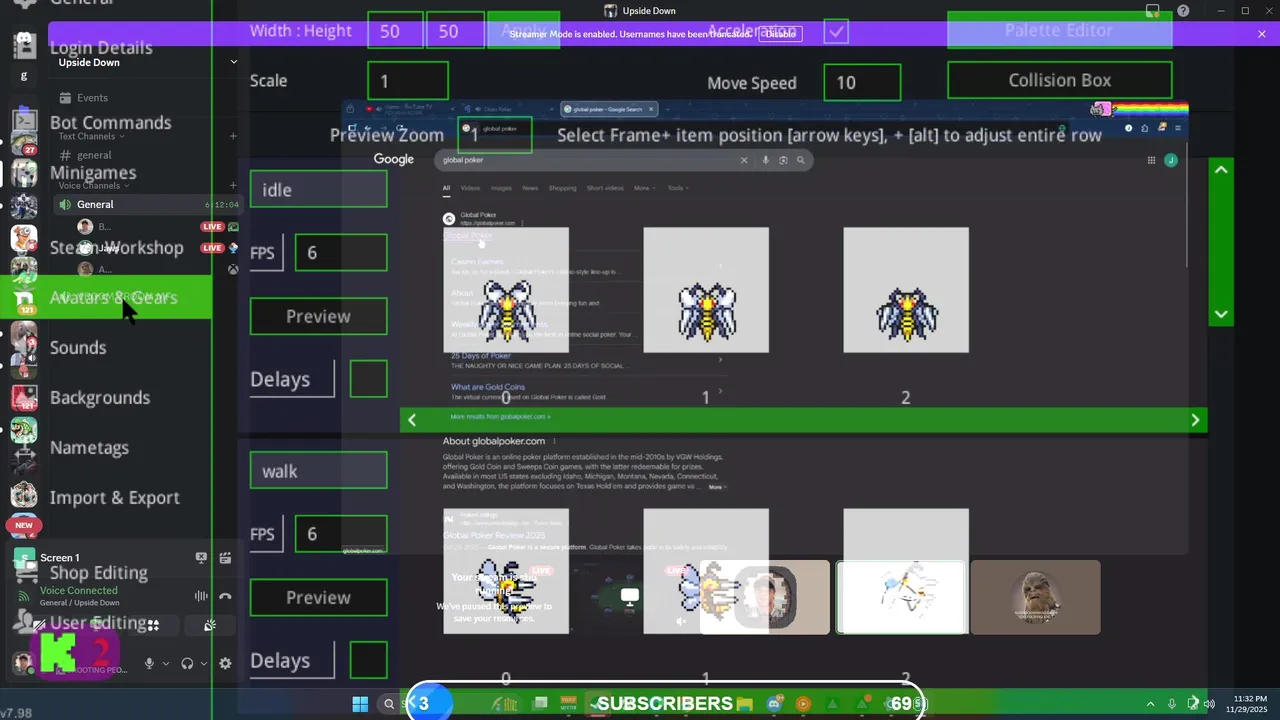Screen dimensions: 1280x720
Task: Click the walk animation name field
Action: pyautogui.click(x=318, y=470)
